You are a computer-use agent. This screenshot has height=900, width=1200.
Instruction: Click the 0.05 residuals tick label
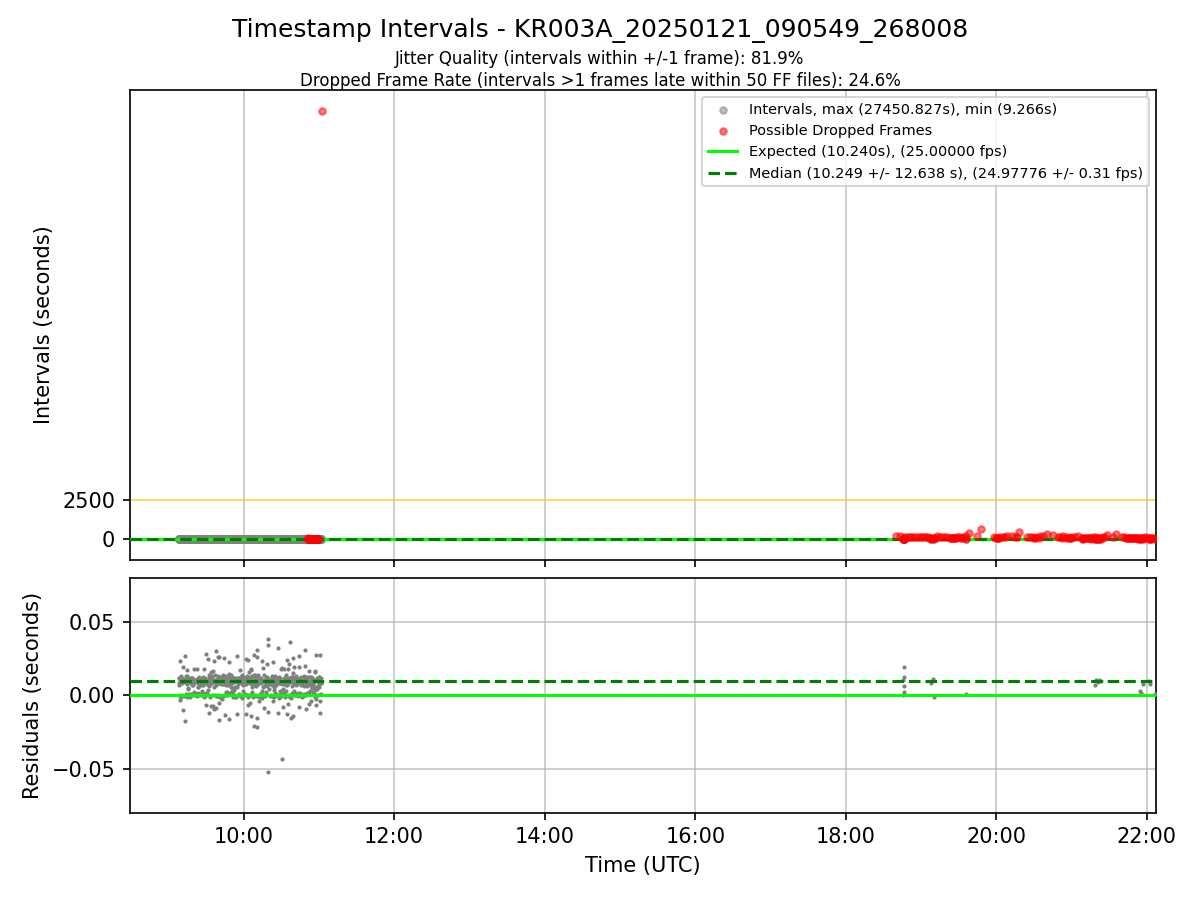pyautogui.click(x=93, y=622)
